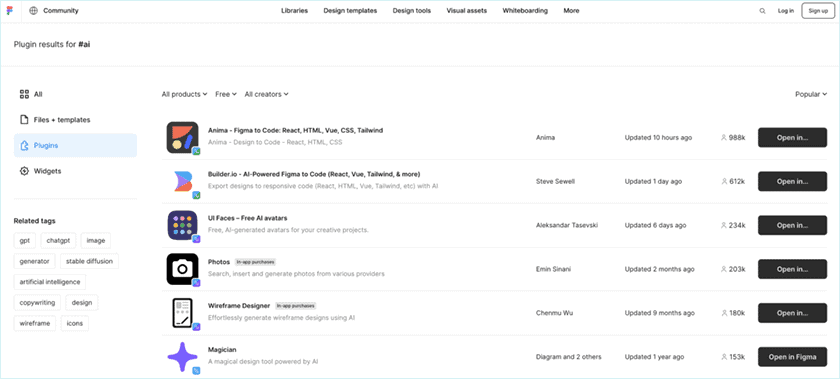The image size is (840, 379).
Task: Click the Magician plugin title
Action: (x=222, y=350)
